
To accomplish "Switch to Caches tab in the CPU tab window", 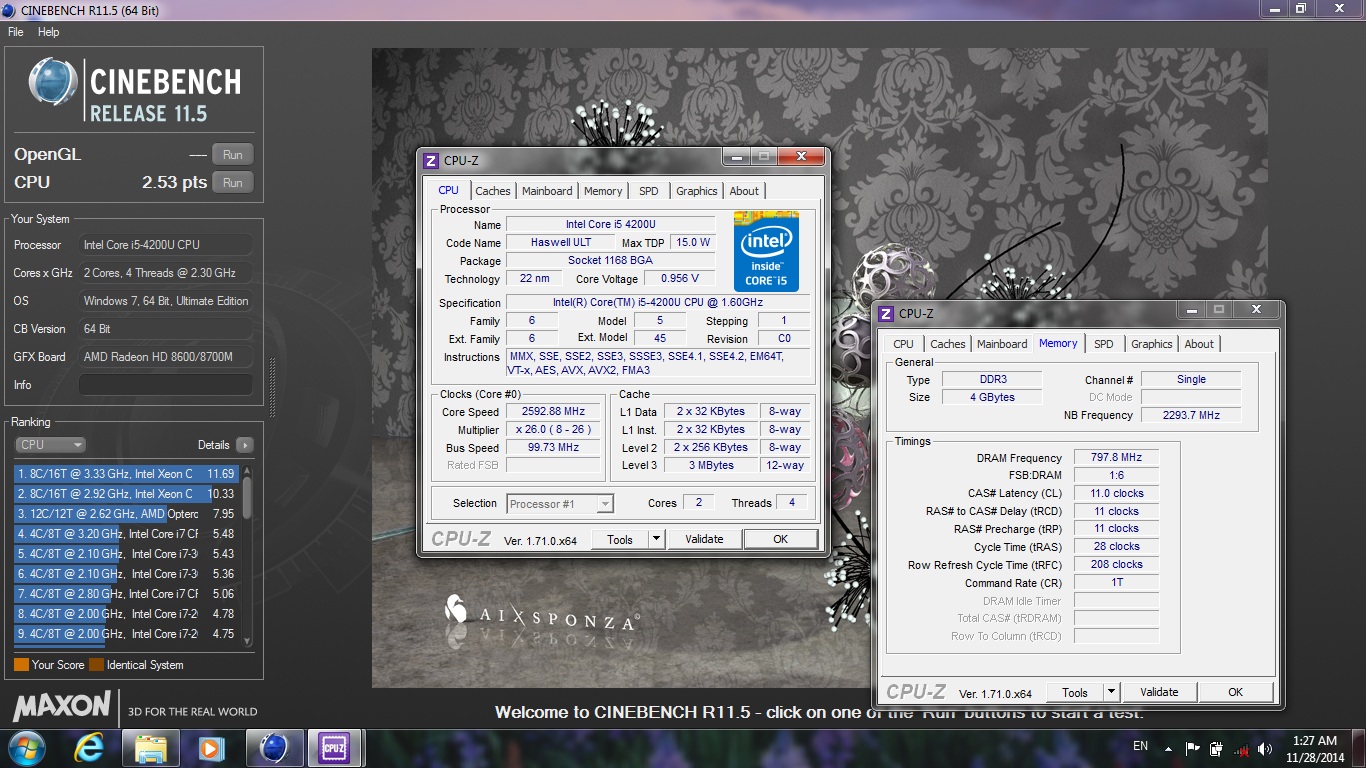I will (x=493, y=191).
